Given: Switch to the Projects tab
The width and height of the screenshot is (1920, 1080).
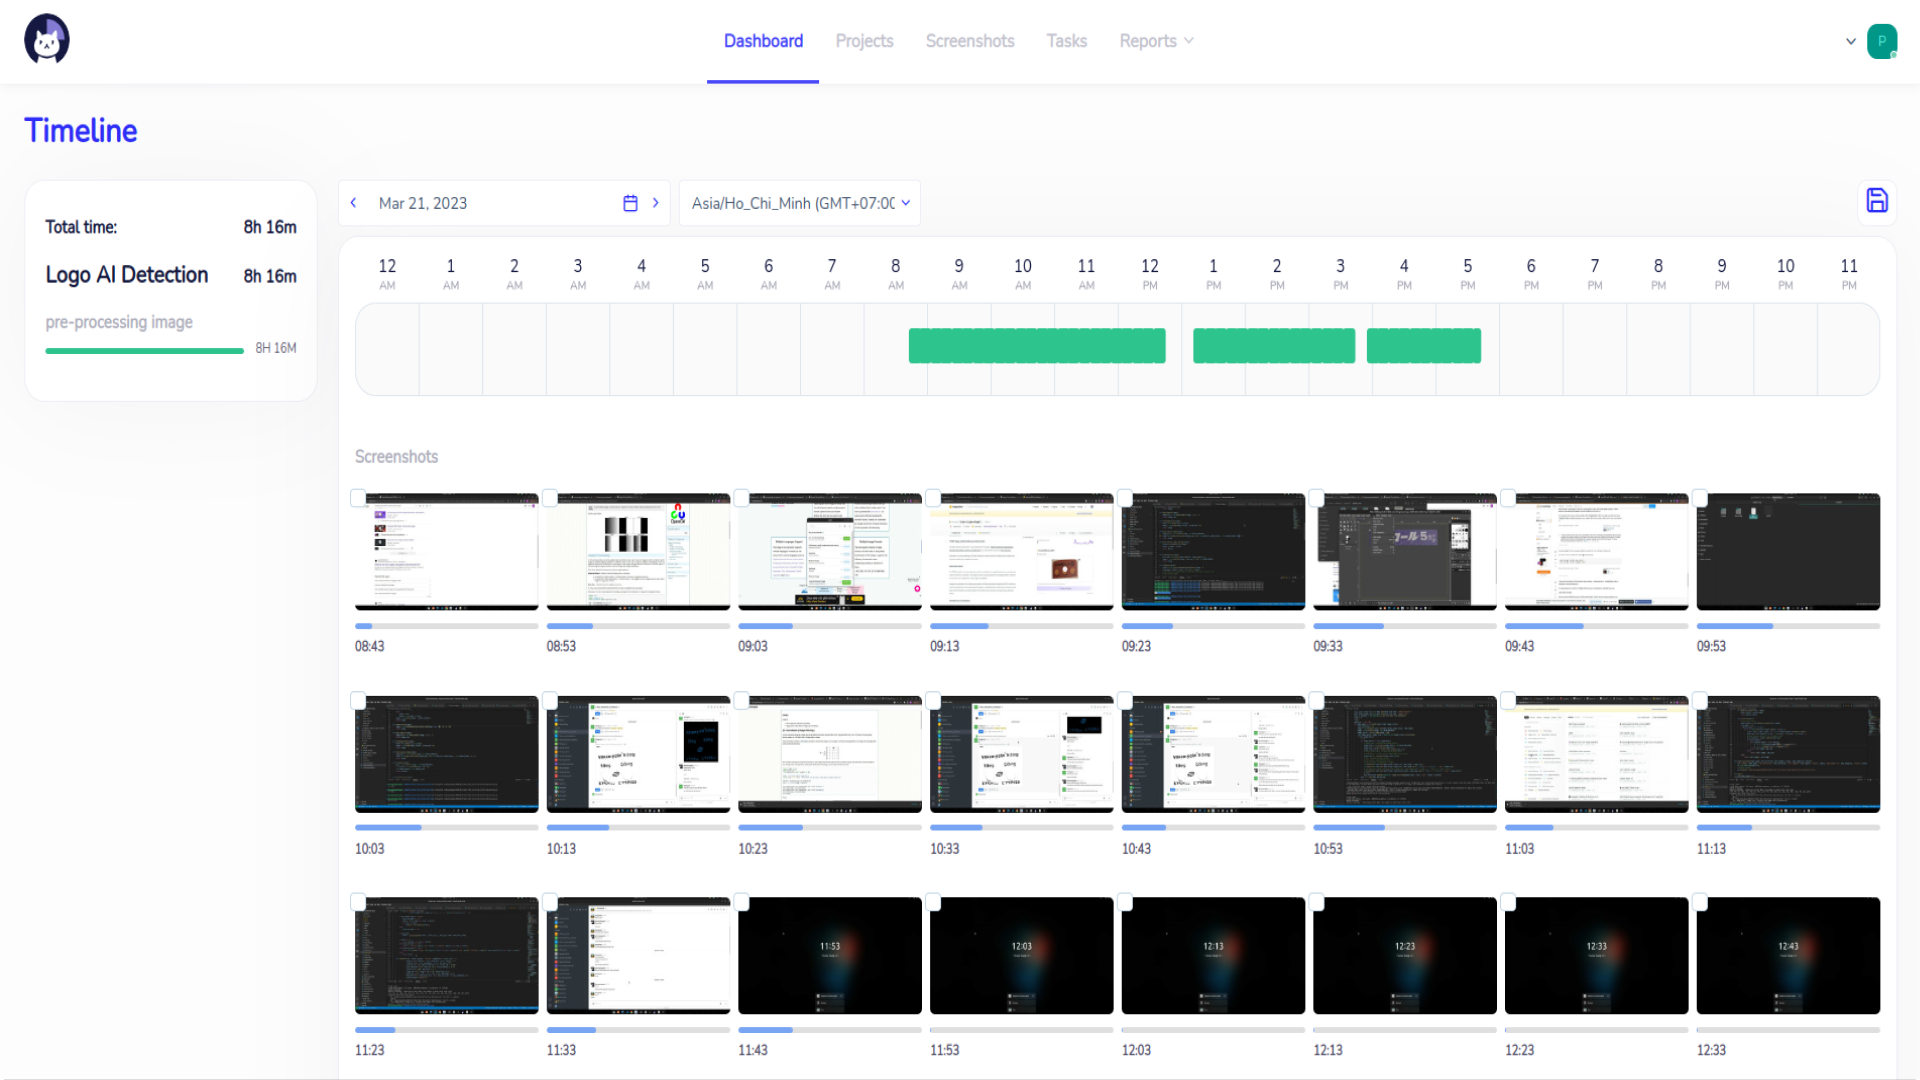Looking at the screenshot, I should [x=864, y=41].
